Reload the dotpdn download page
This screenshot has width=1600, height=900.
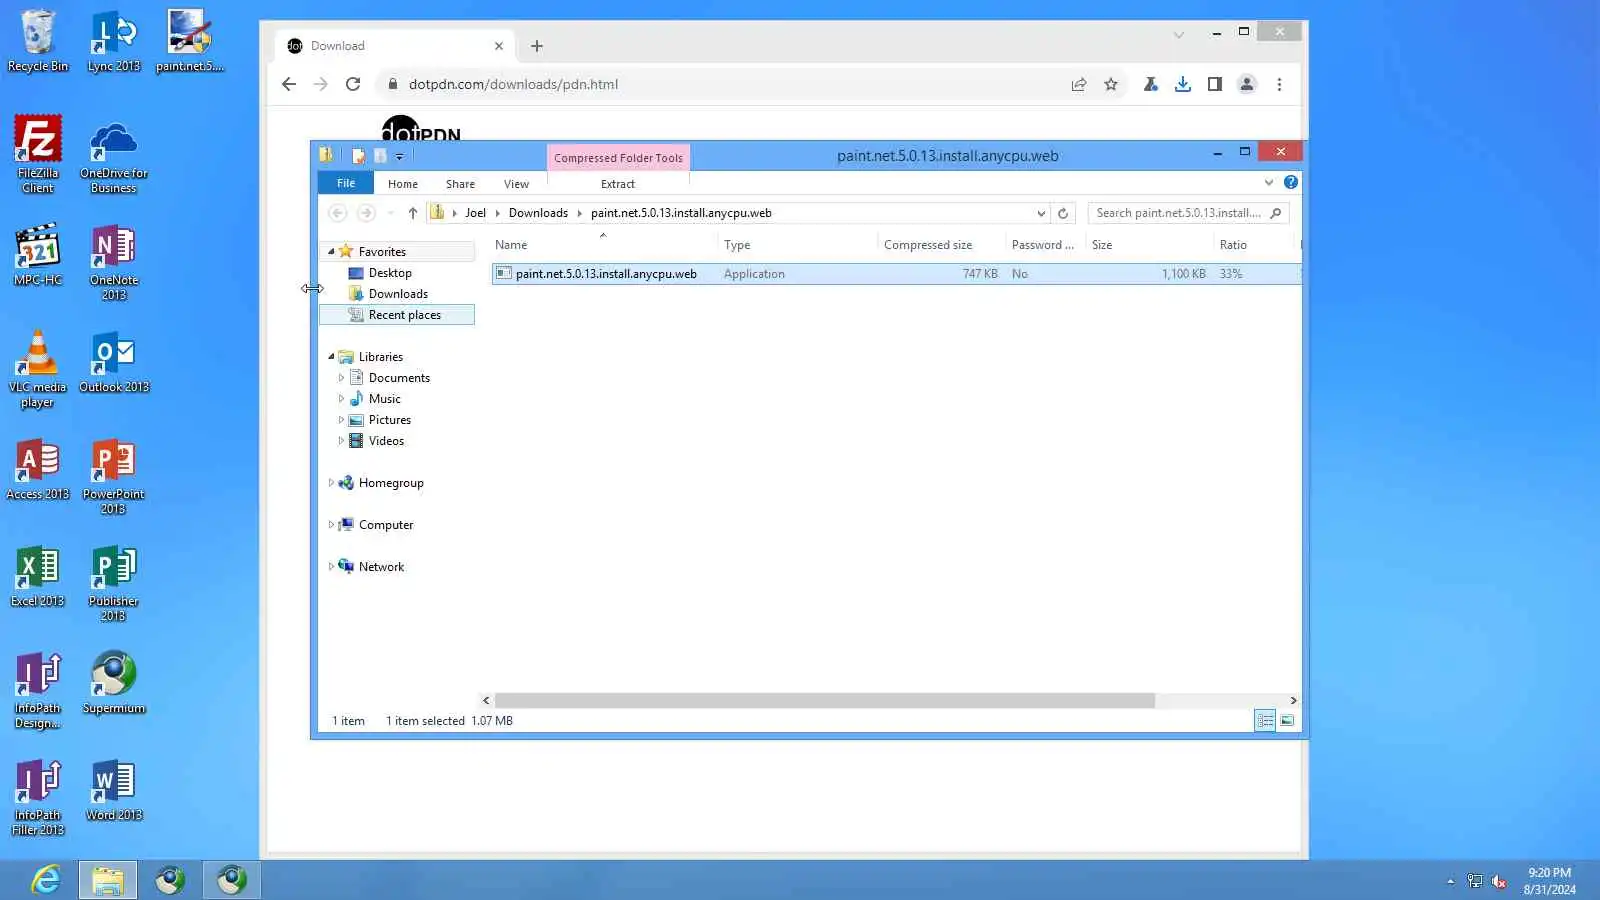tap(353, 84)
